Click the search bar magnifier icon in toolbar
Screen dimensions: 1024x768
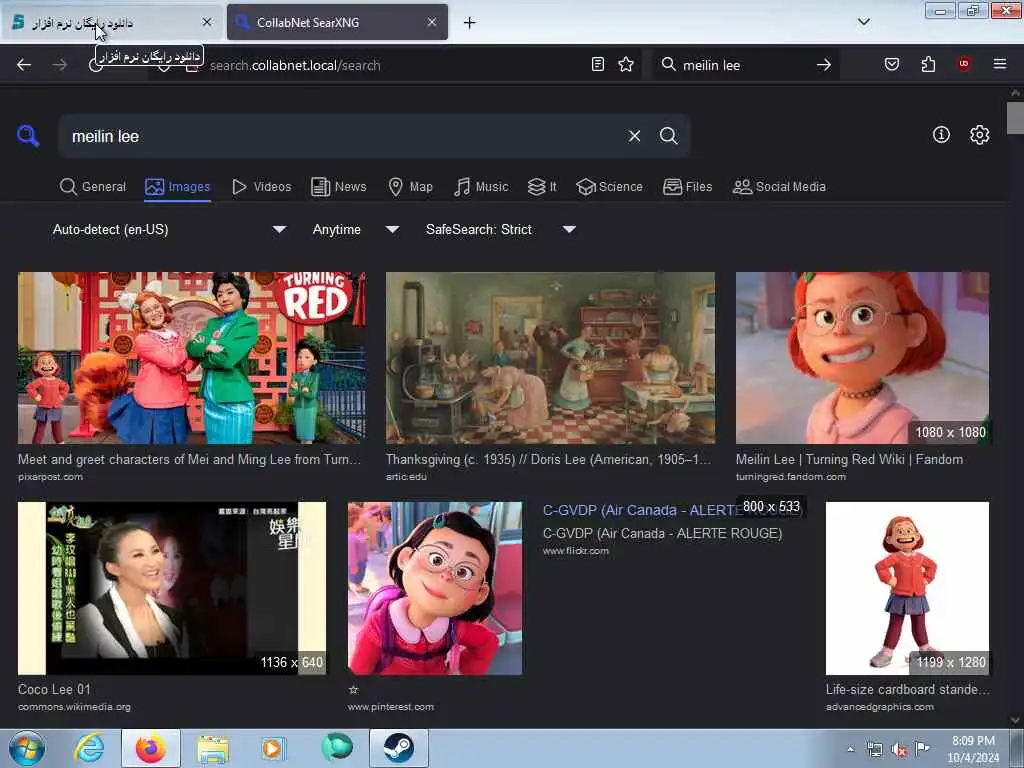tap(668, 64)
